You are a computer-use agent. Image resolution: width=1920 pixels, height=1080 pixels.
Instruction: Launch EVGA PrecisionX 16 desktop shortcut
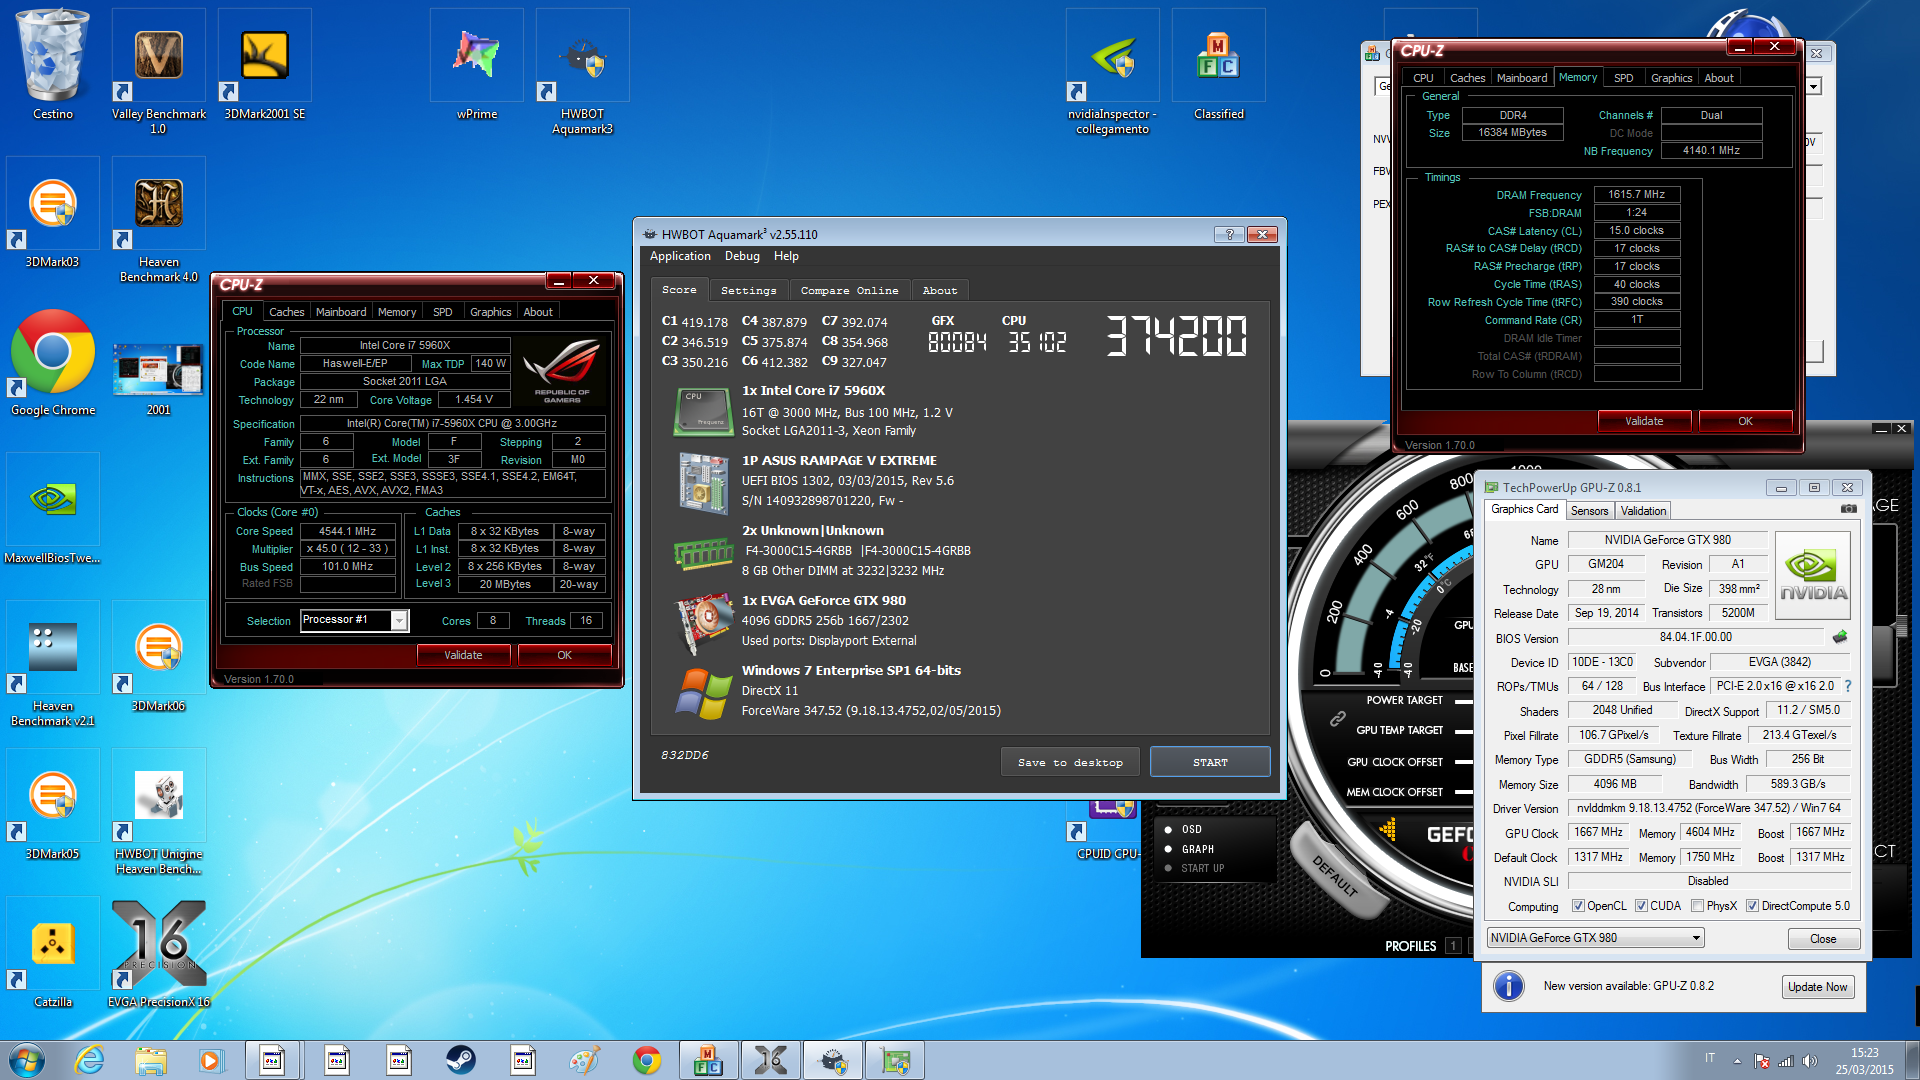coord(158,953)
